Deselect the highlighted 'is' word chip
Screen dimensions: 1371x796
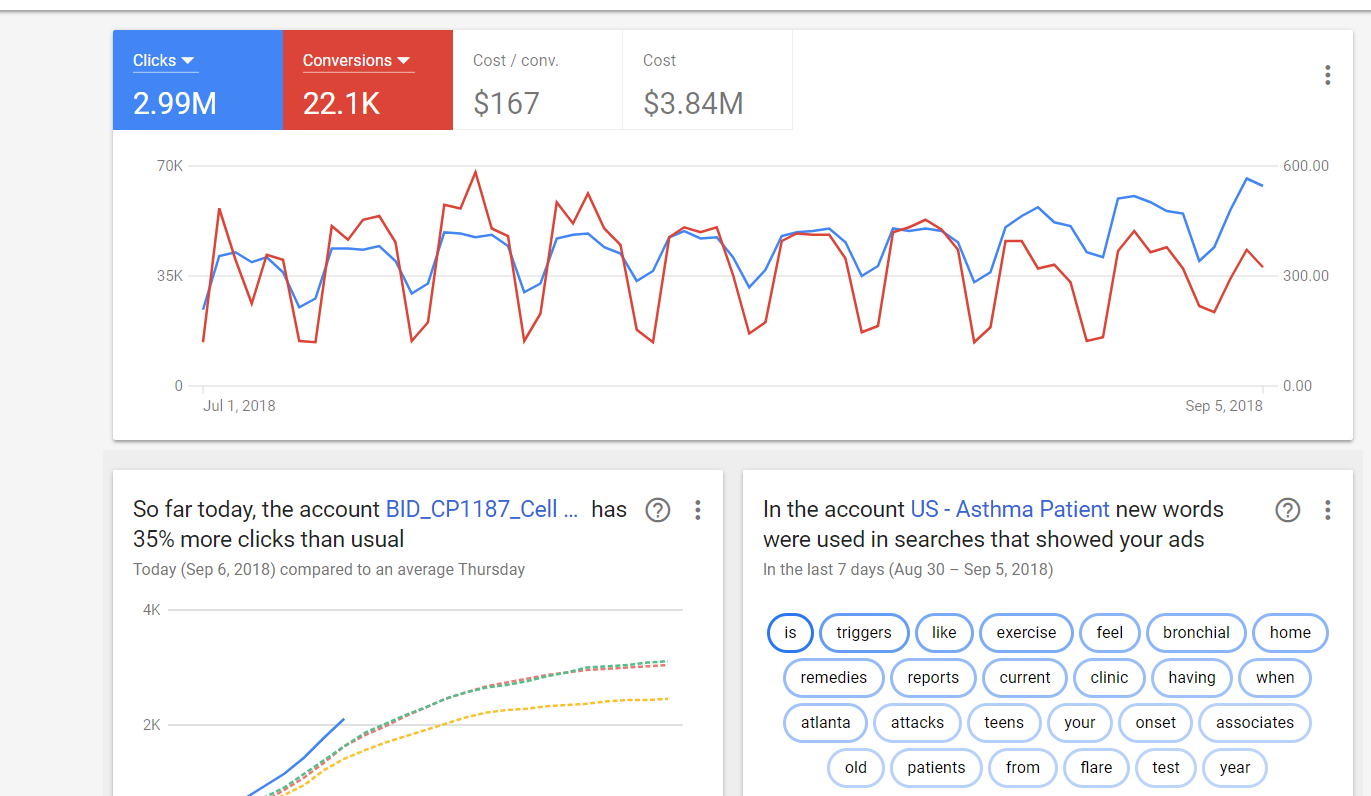coord(790,632)
